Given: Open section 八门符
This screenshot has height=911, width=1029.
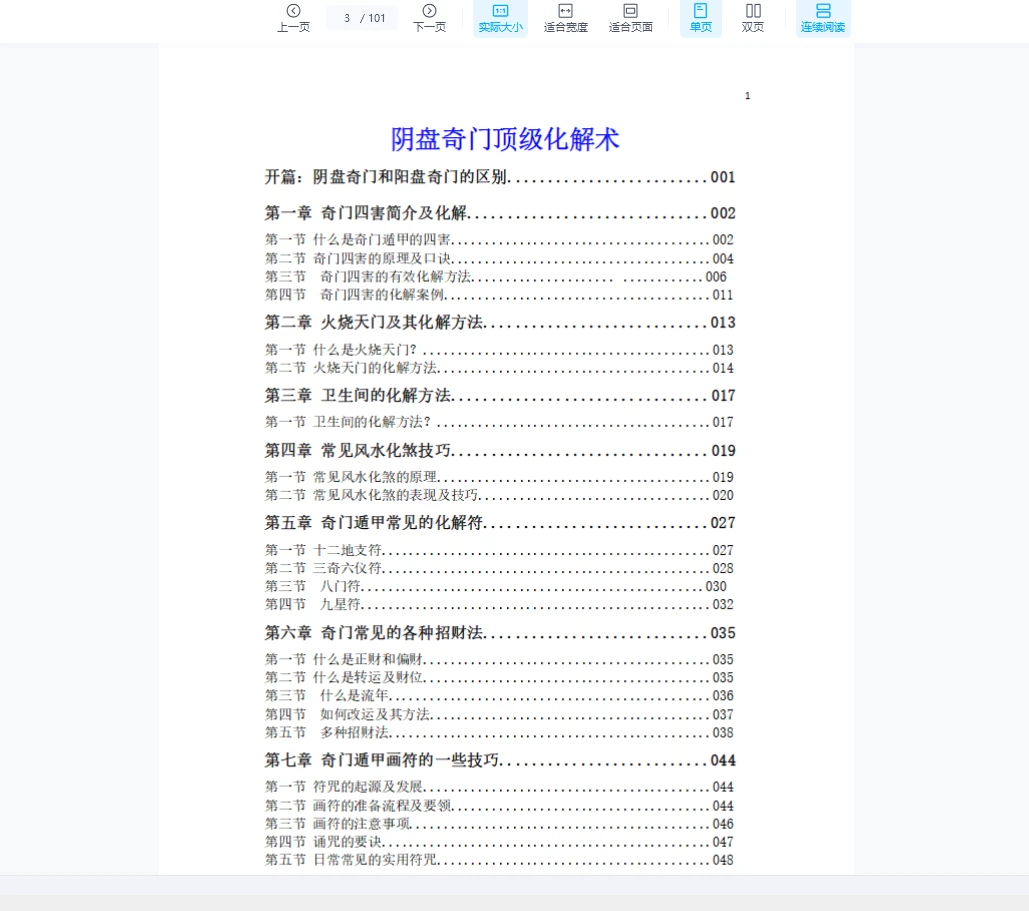Looking at the screenshot, I should (495, 586).
